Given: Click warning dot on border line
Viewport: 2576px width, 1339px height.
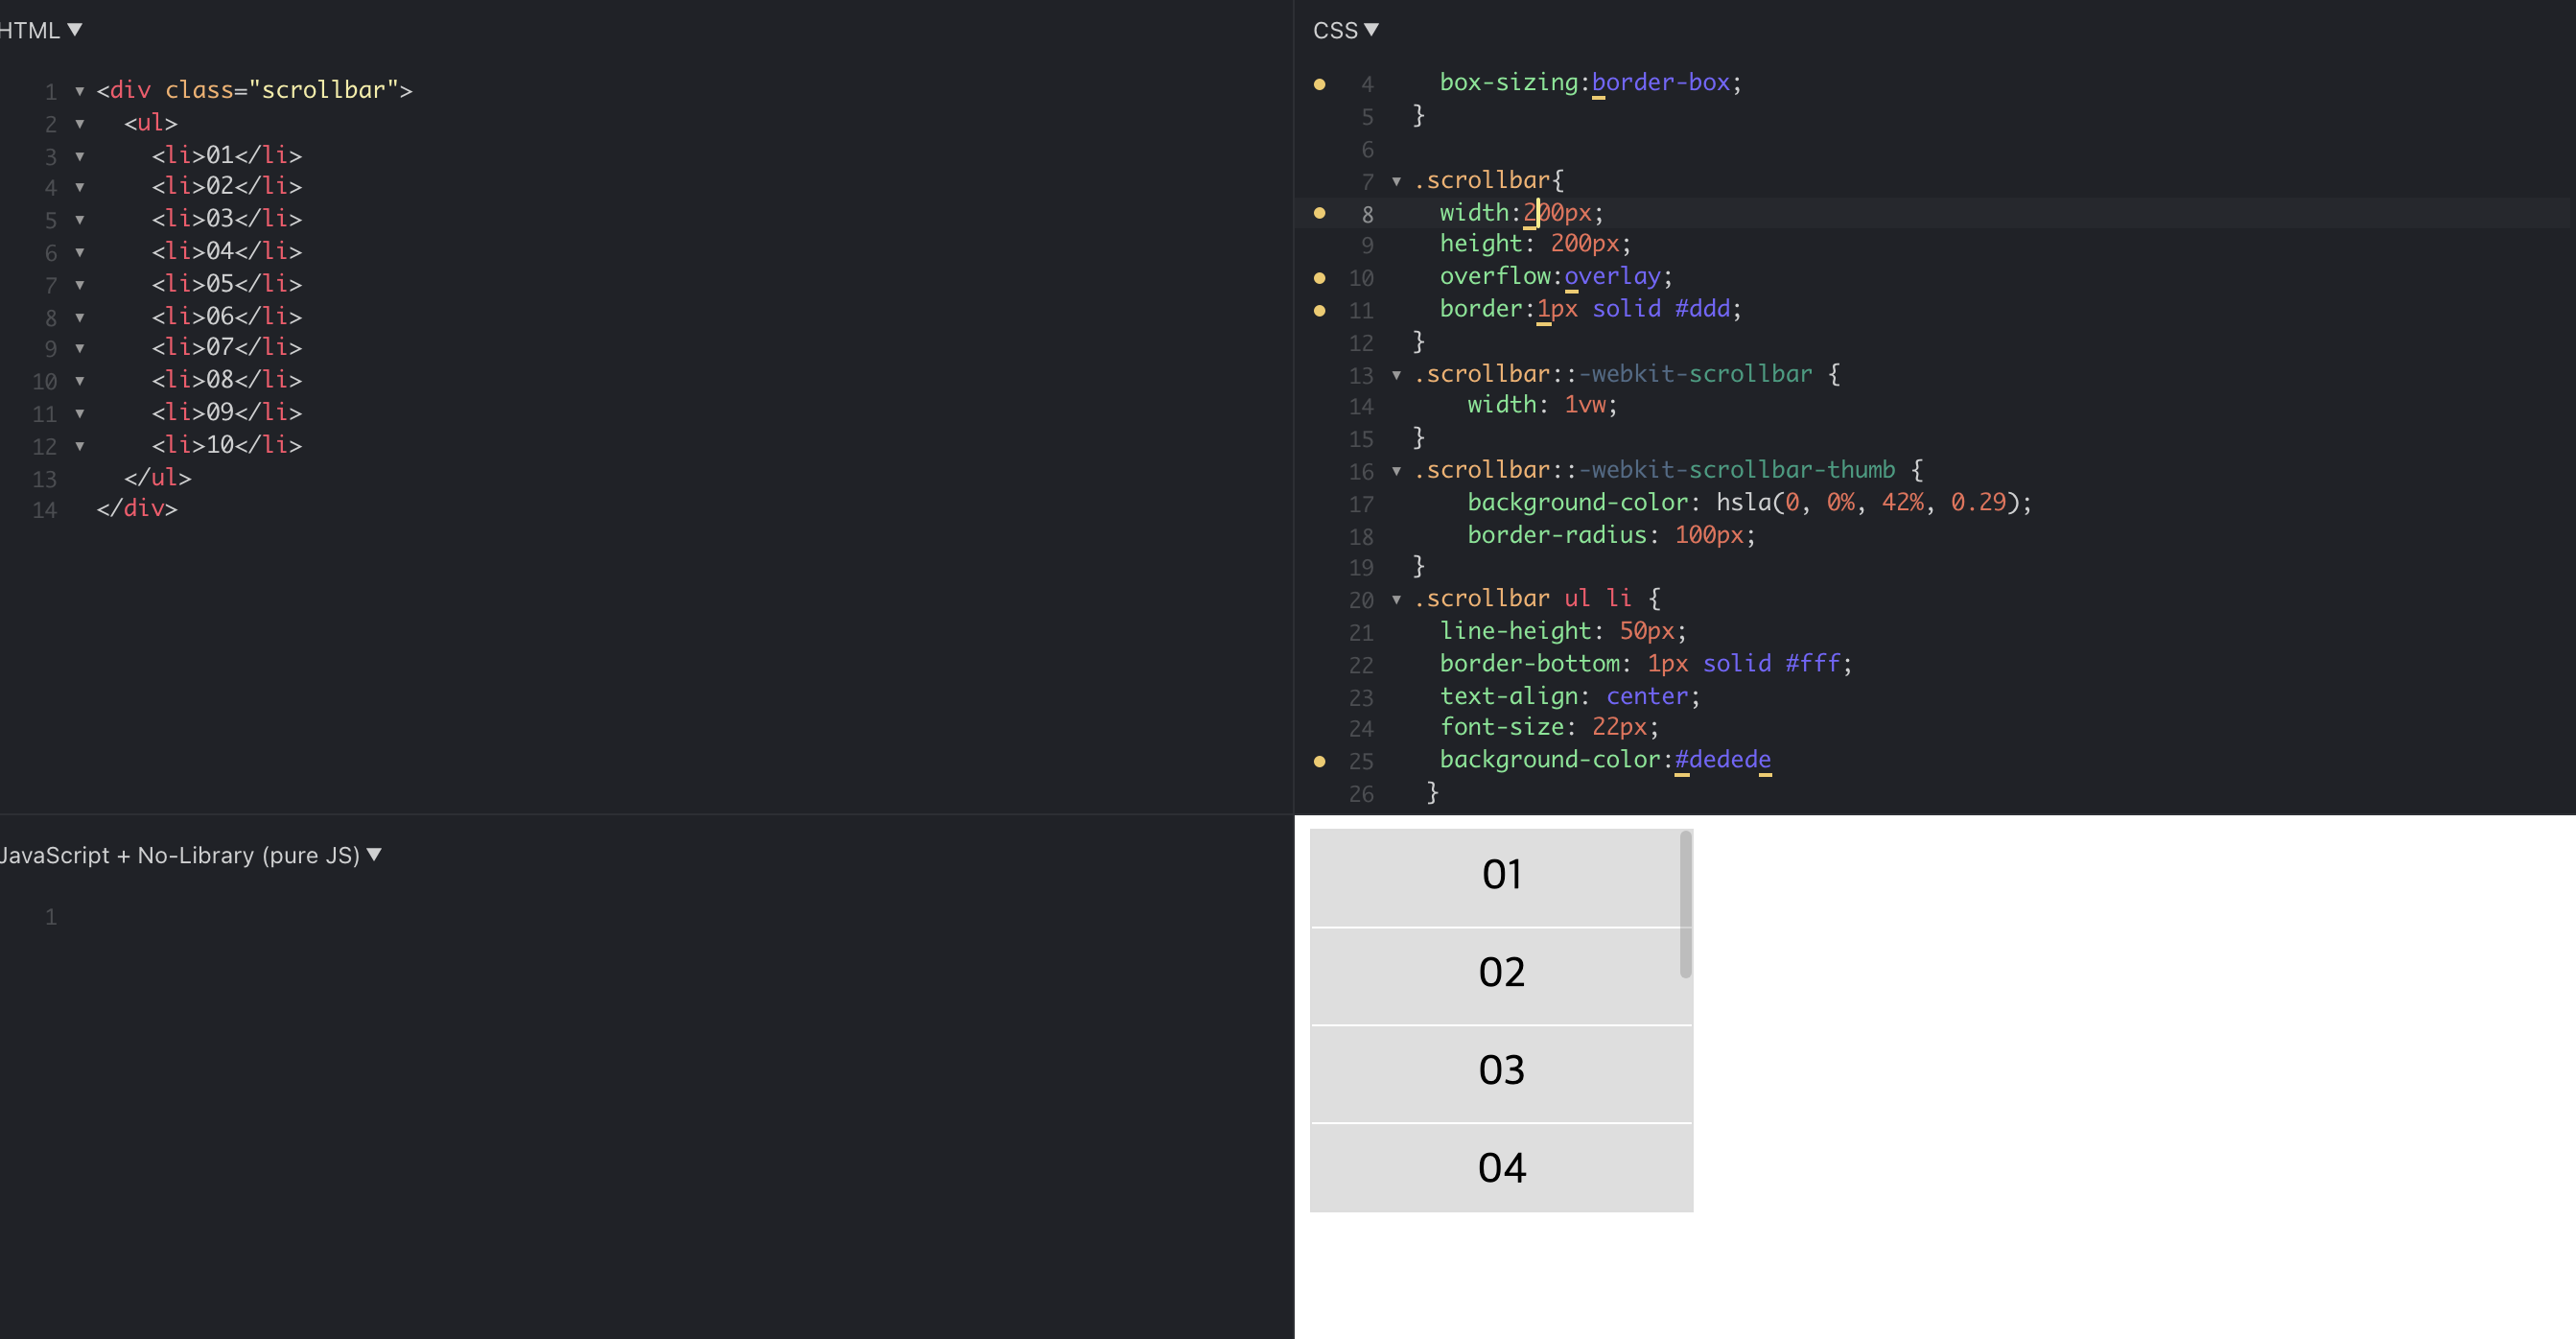Looking at the screenshot, I should (1319, 310).
